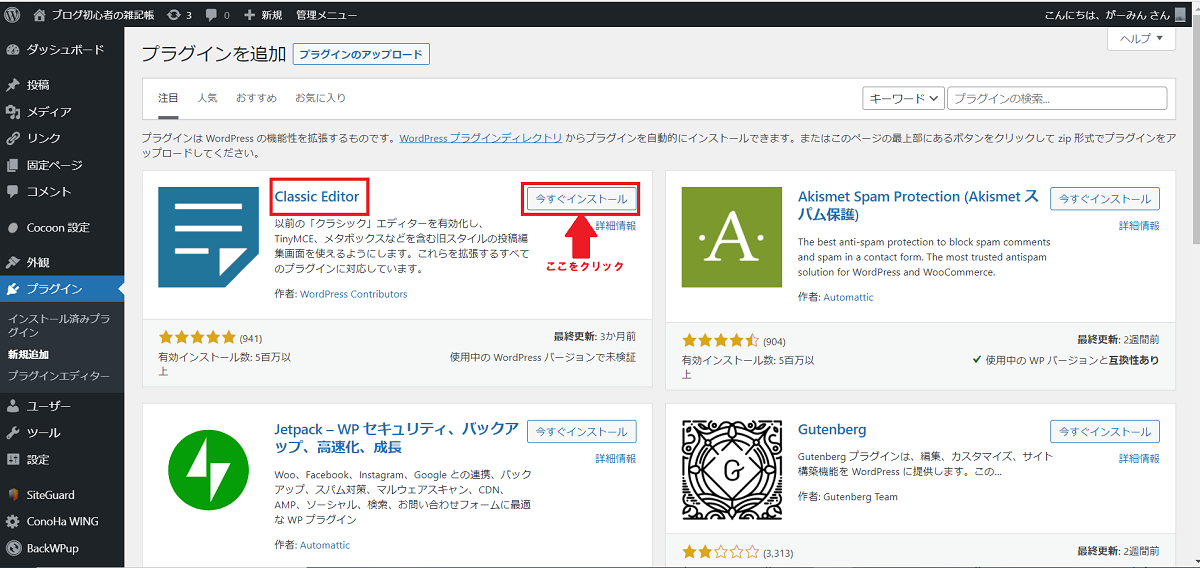
Task: Expand the ヘルプ help tab
Action: click(x=1141, y=39)
